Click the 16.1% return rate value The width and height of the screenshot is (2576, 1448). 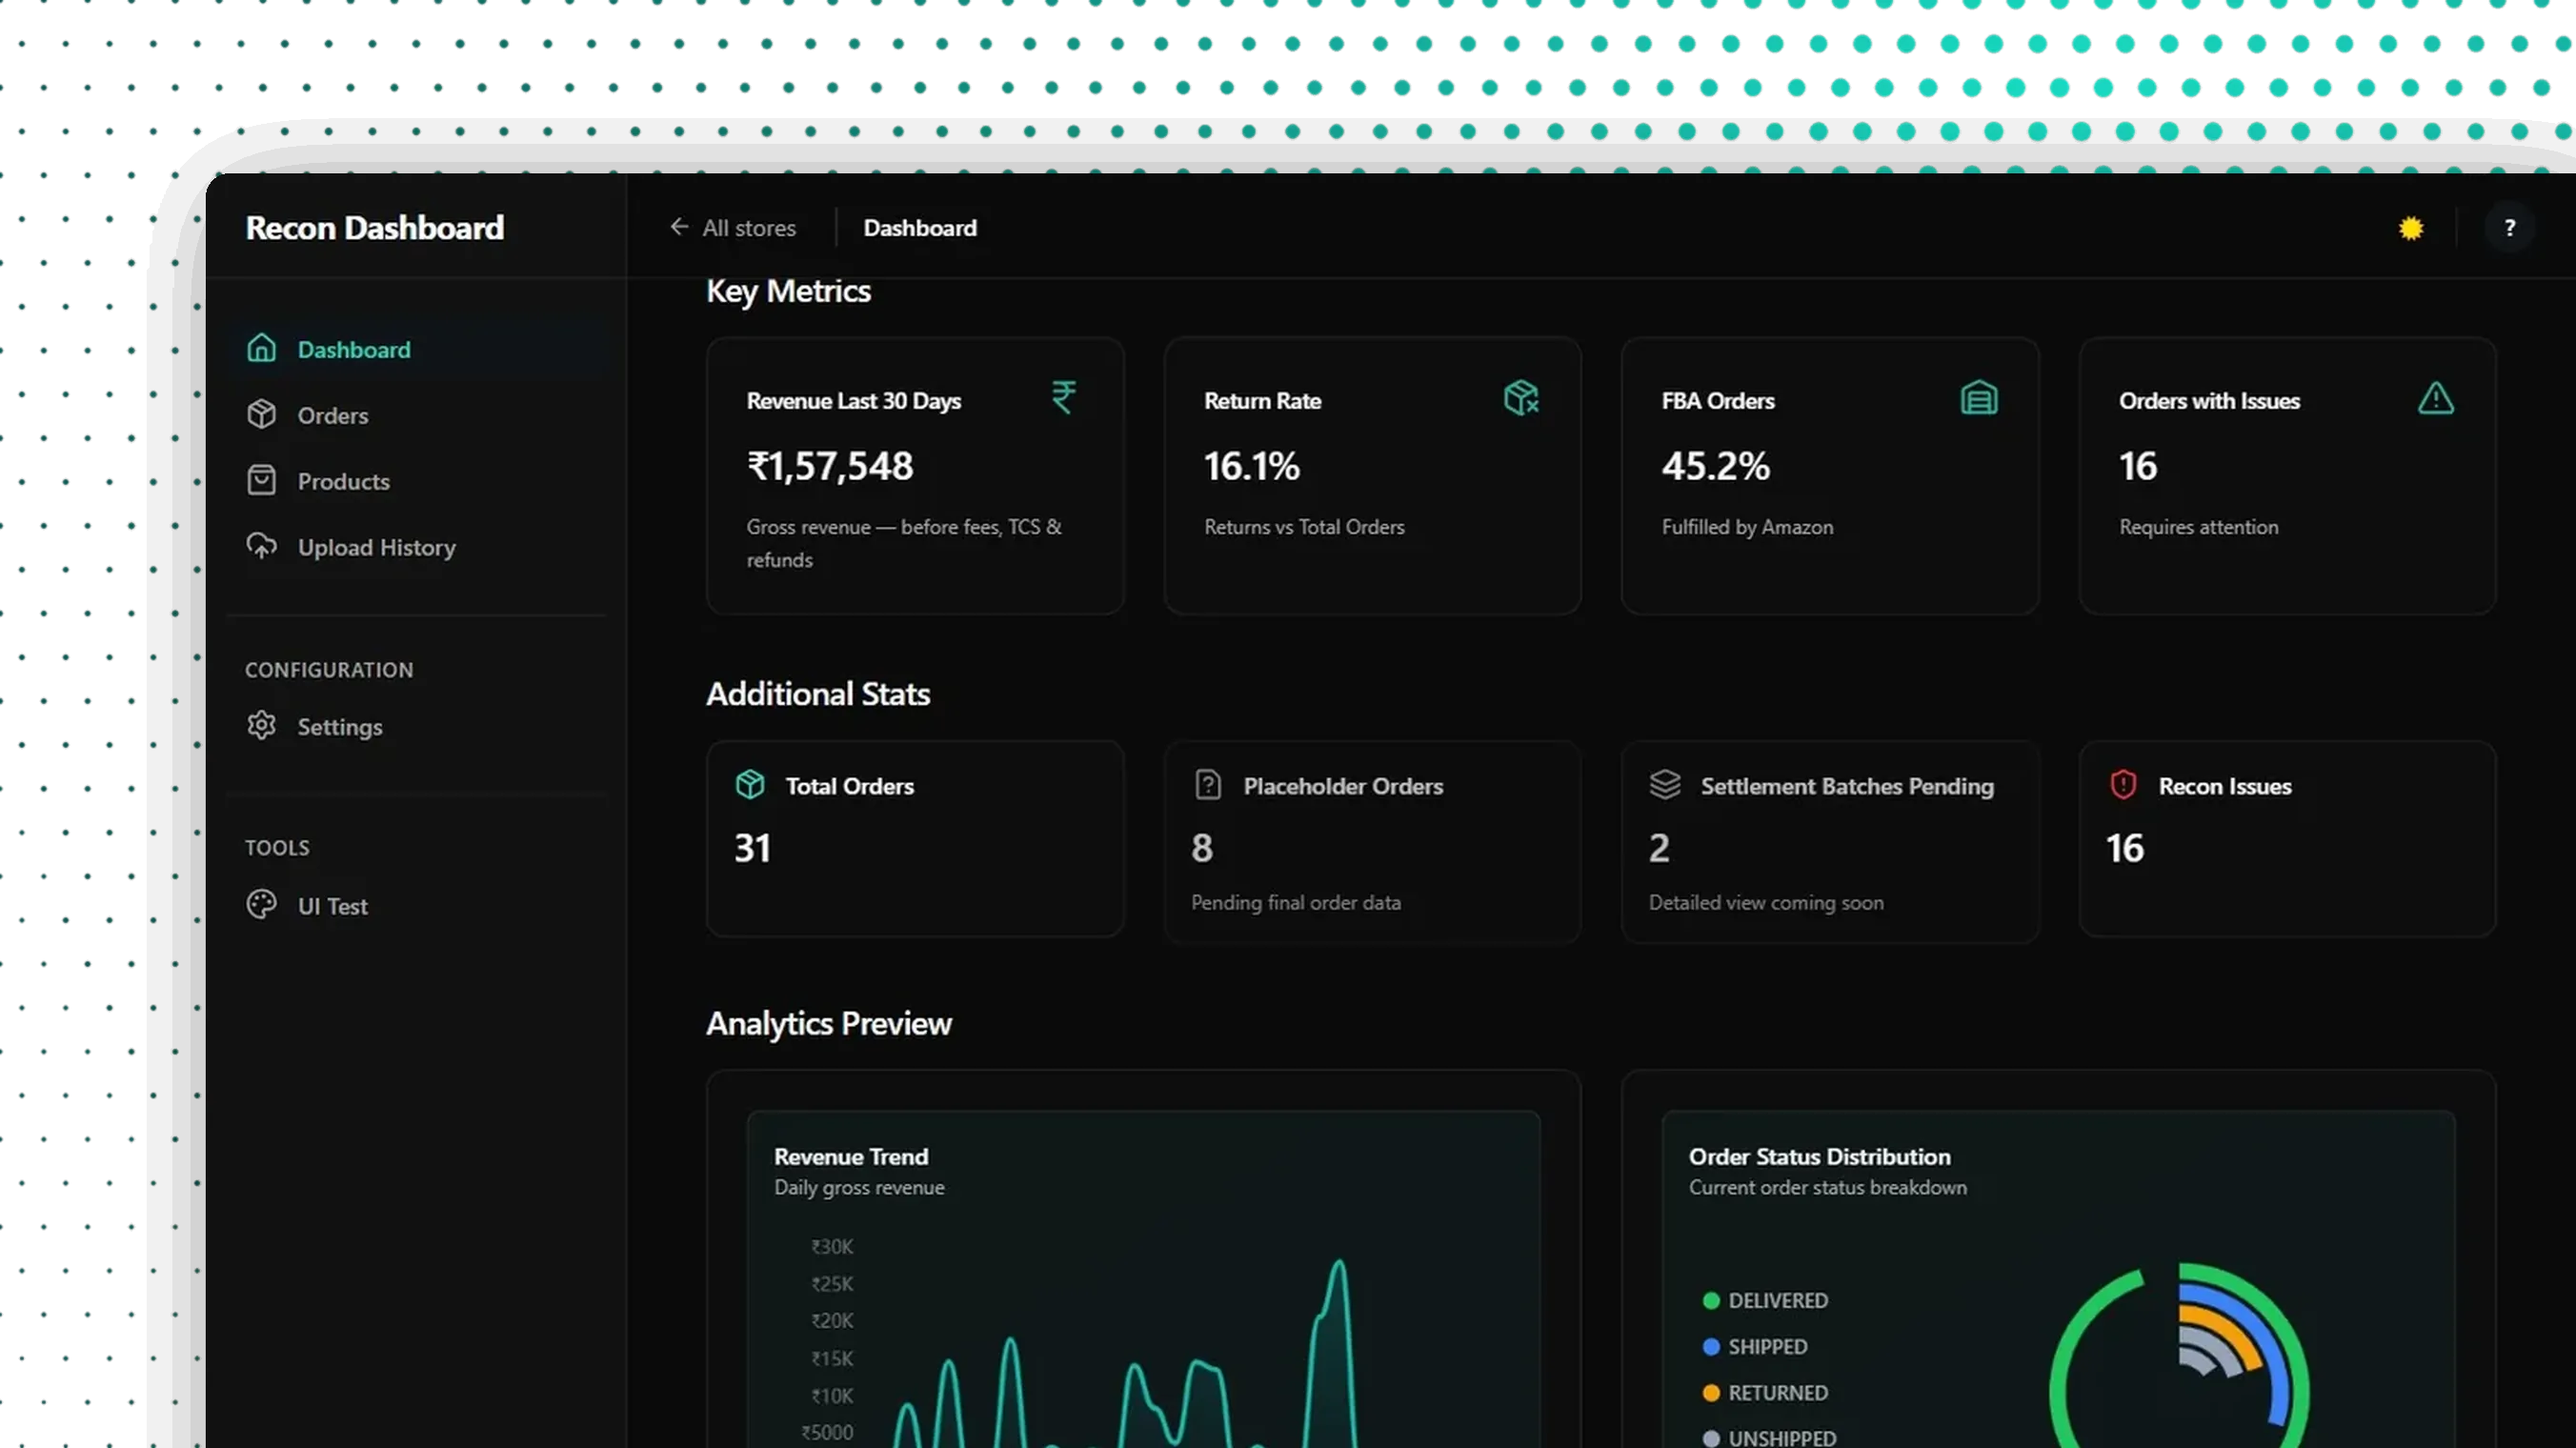pos(1252,466)
